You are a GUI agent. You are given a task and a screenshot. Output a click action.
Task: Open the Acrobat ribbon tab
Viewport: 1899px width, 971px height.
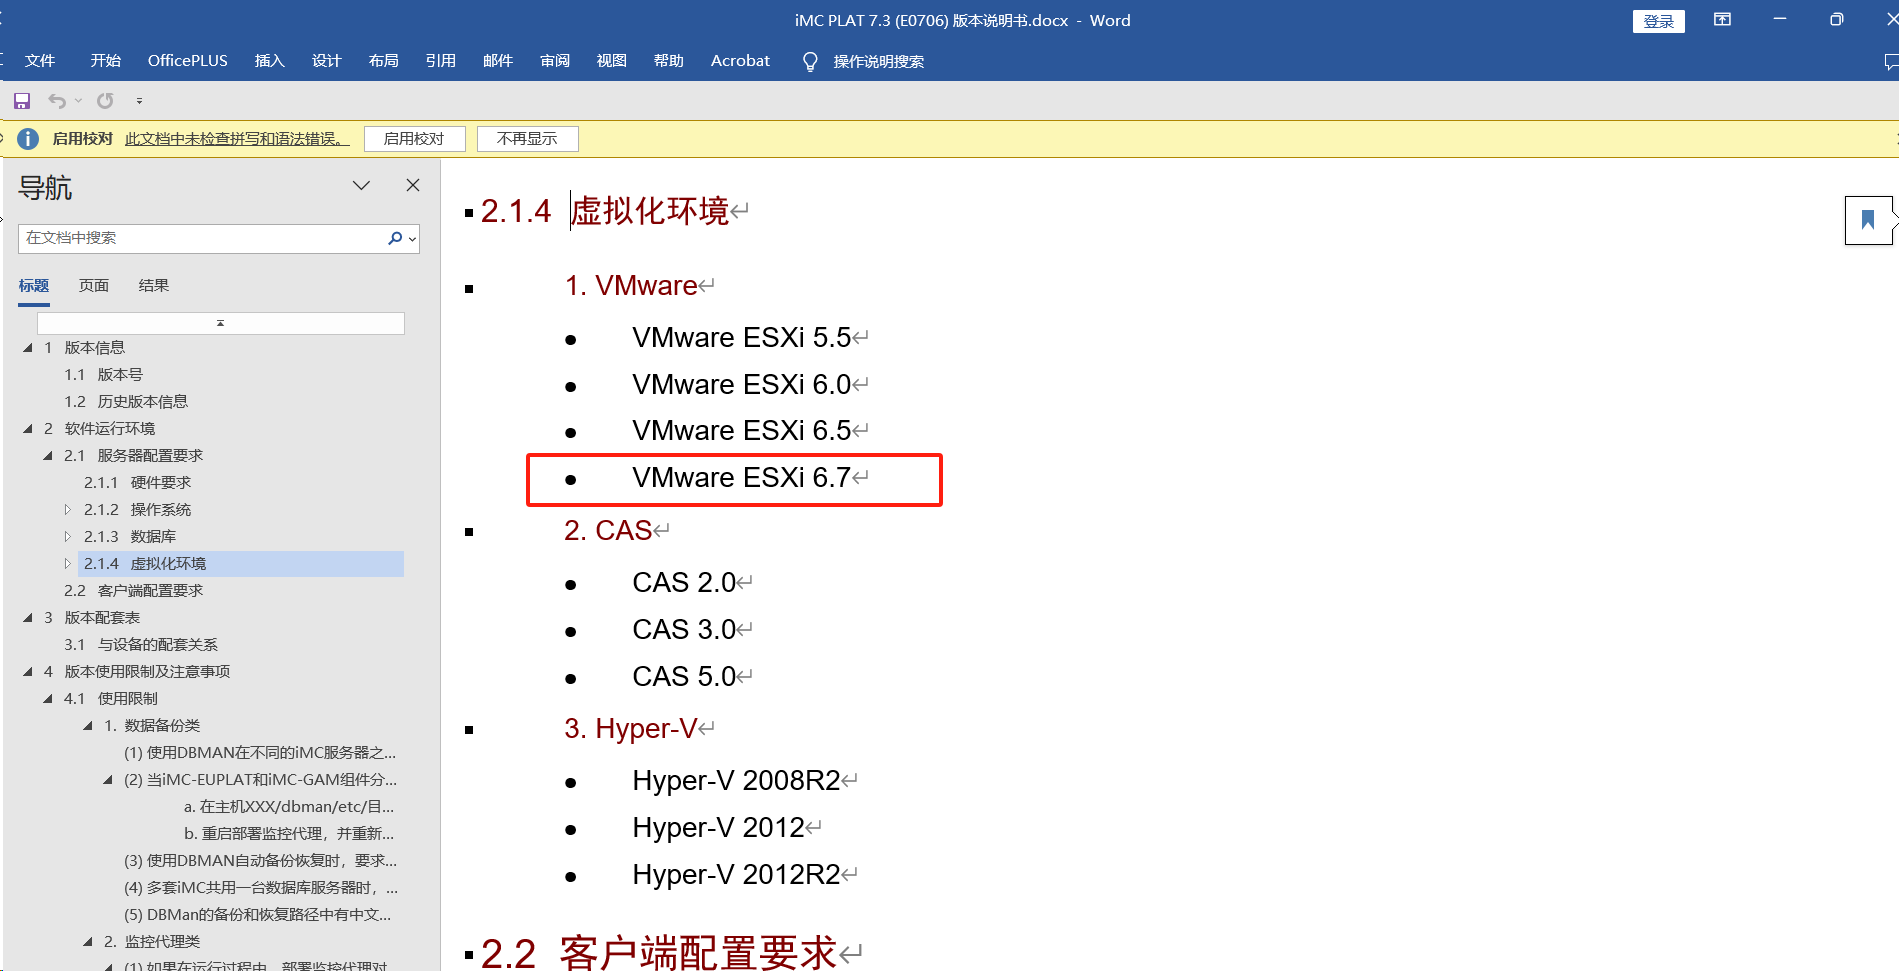click(741, 61)
